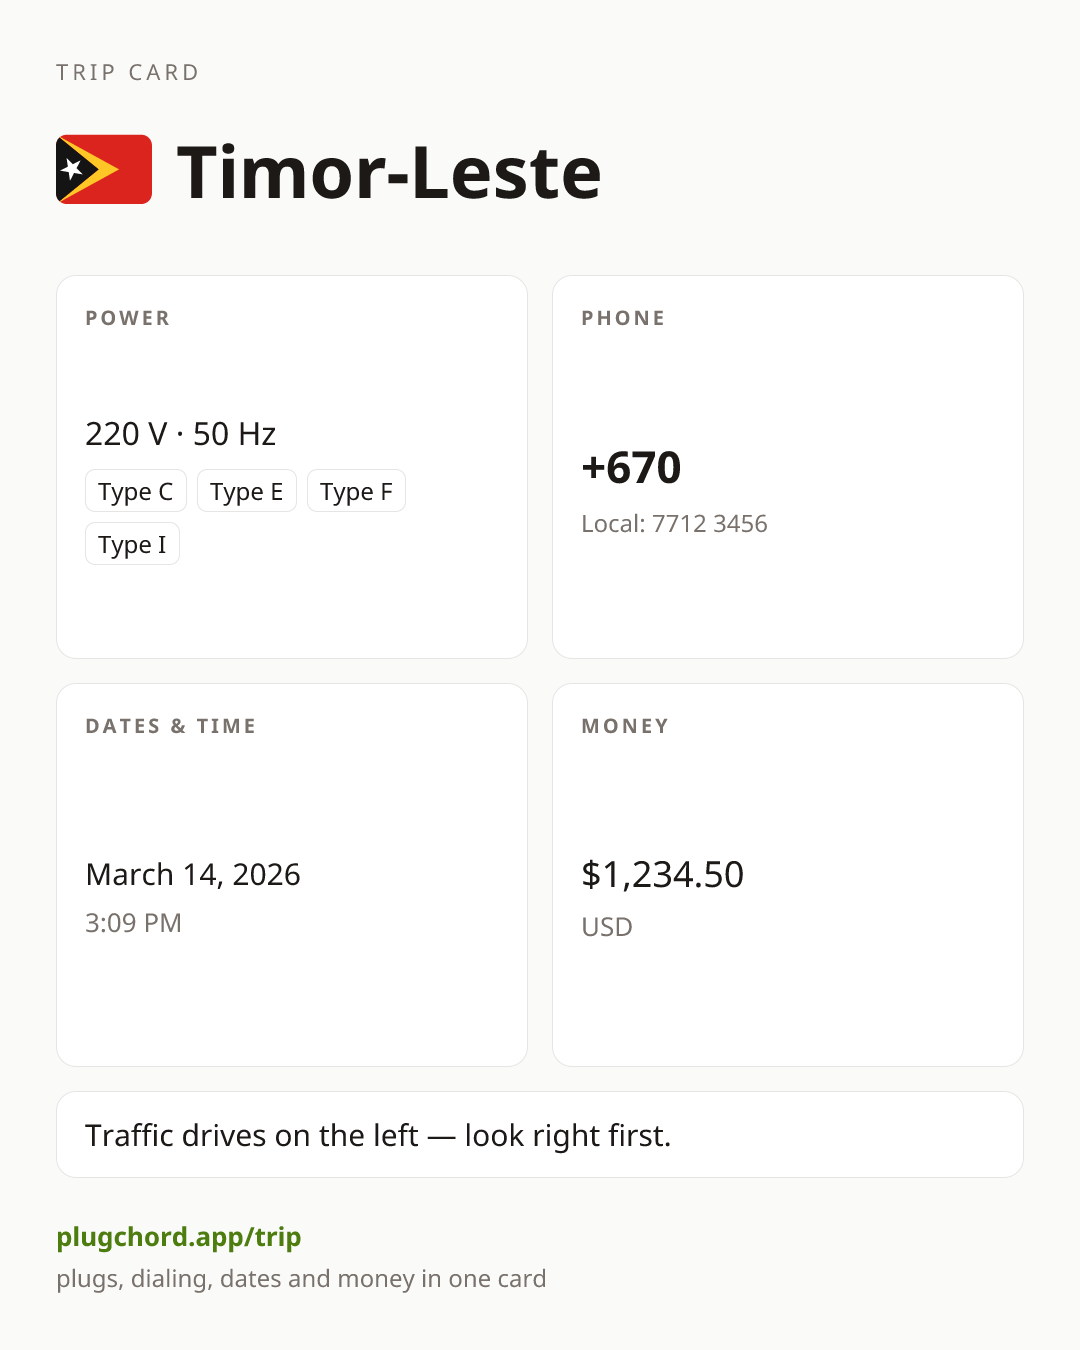Click the 3:09 PM time text
The width and height of the screenshot is (1080, 1350).
click(134, 923)
